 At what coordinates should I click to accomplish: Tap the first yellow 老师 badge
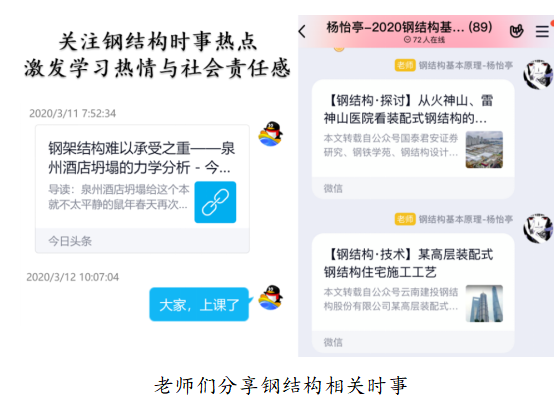(x=405, y=65)
